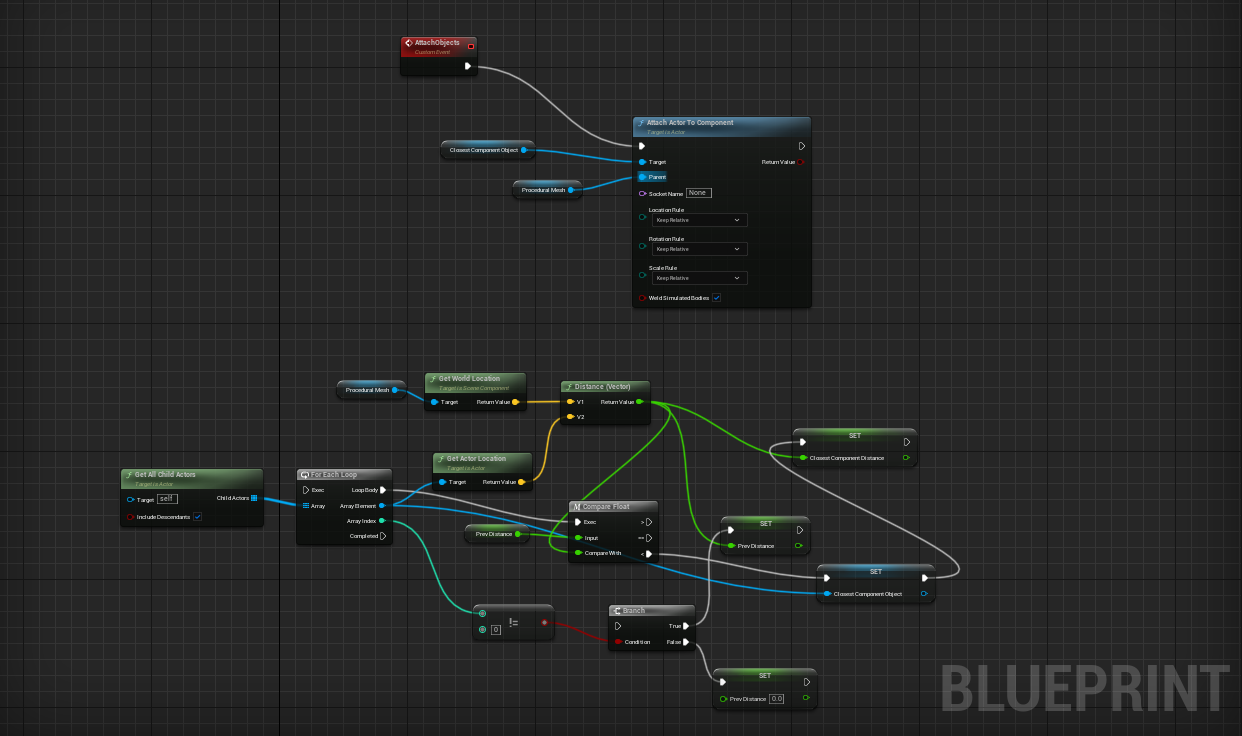The image size is (1242, 736).
Task: Click the Branch Condition pin
Action: click(x=618, y=642)
